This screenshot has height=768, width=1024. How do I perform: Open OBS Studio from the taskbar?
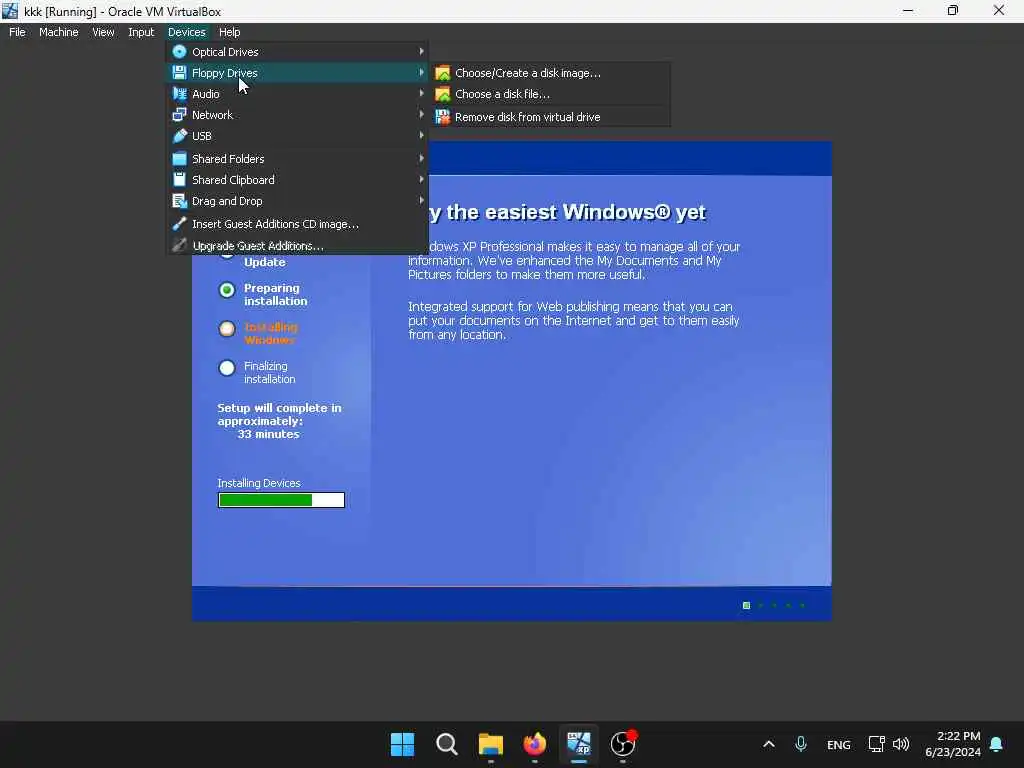[622, 744]
